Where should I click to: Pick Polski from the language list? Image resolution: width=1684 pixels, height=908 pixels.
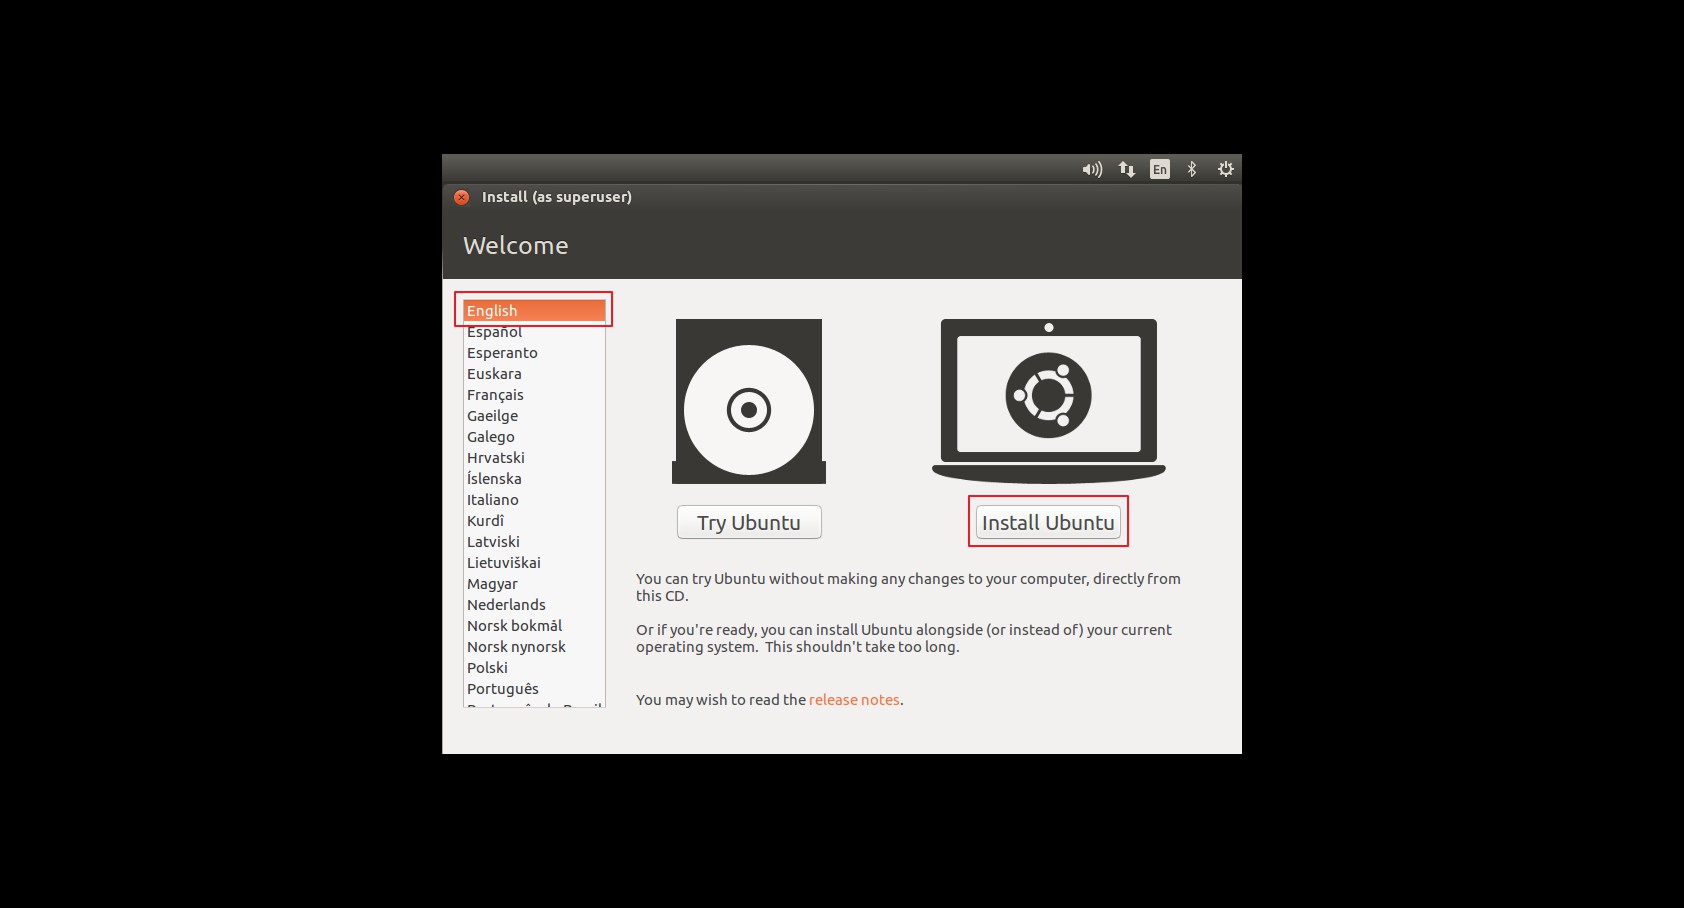(x=486, y=667)
